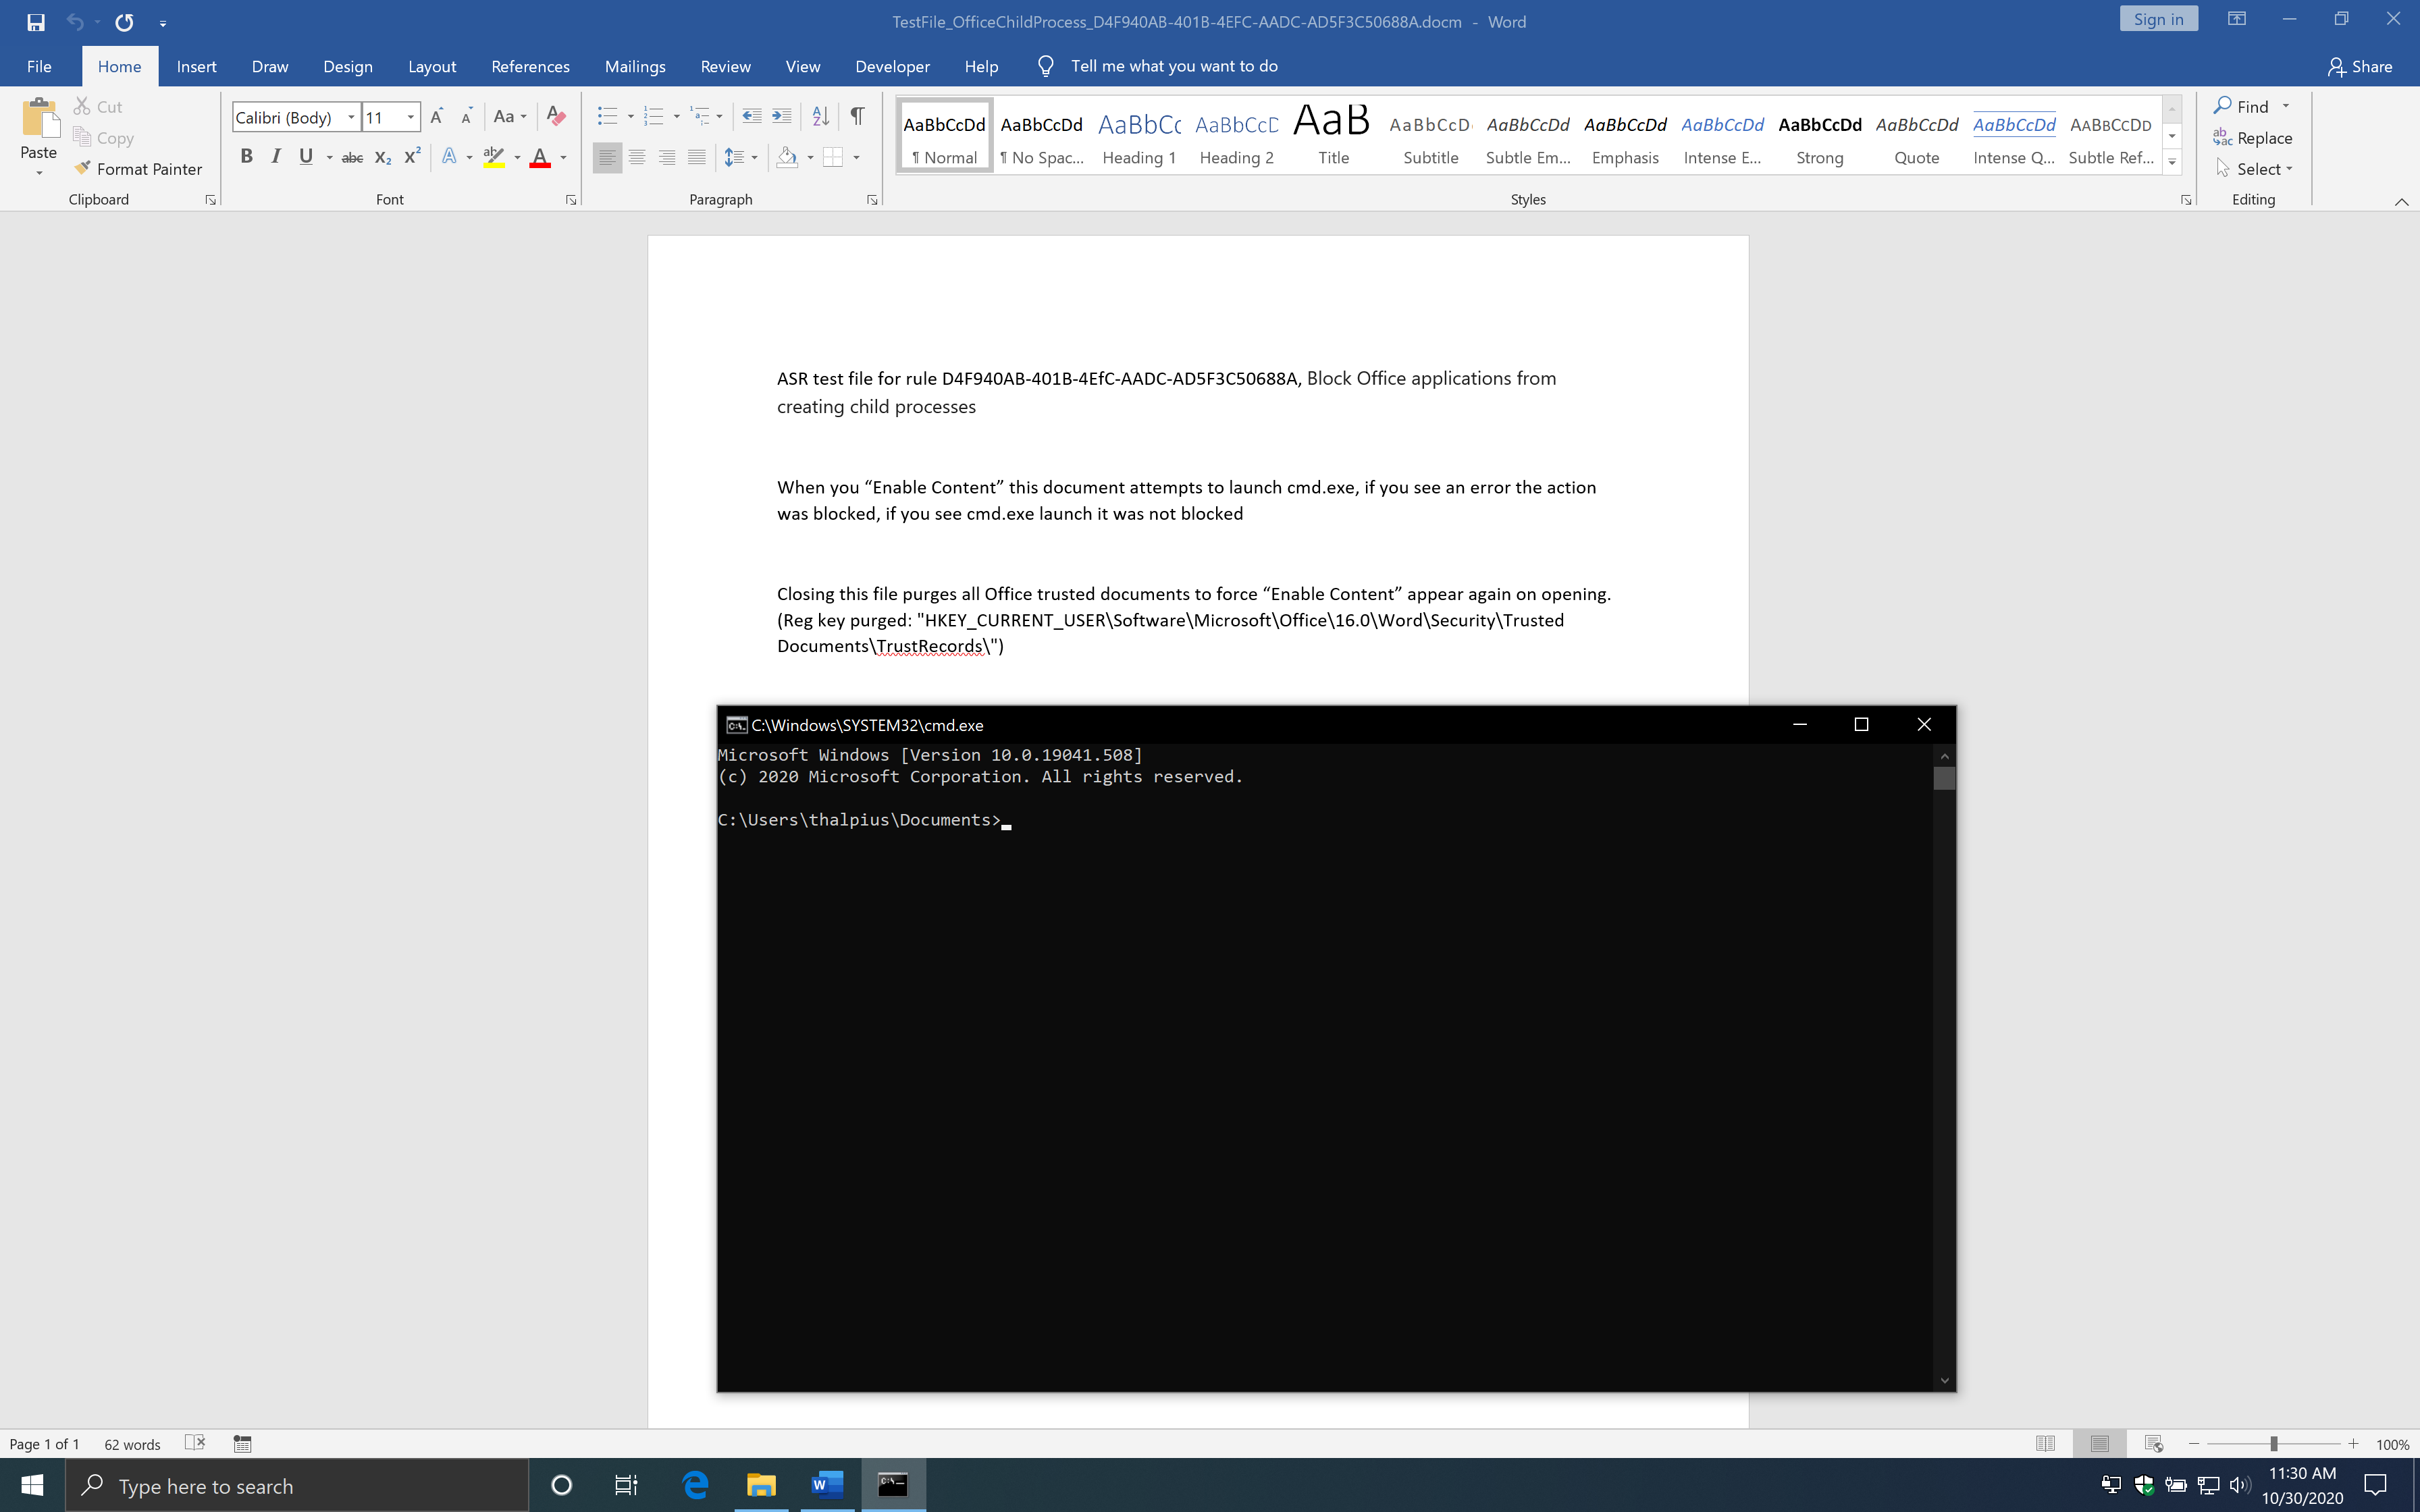Open the Insert ribbon tab
The image size is (2420, 1512).
point(196,66)
